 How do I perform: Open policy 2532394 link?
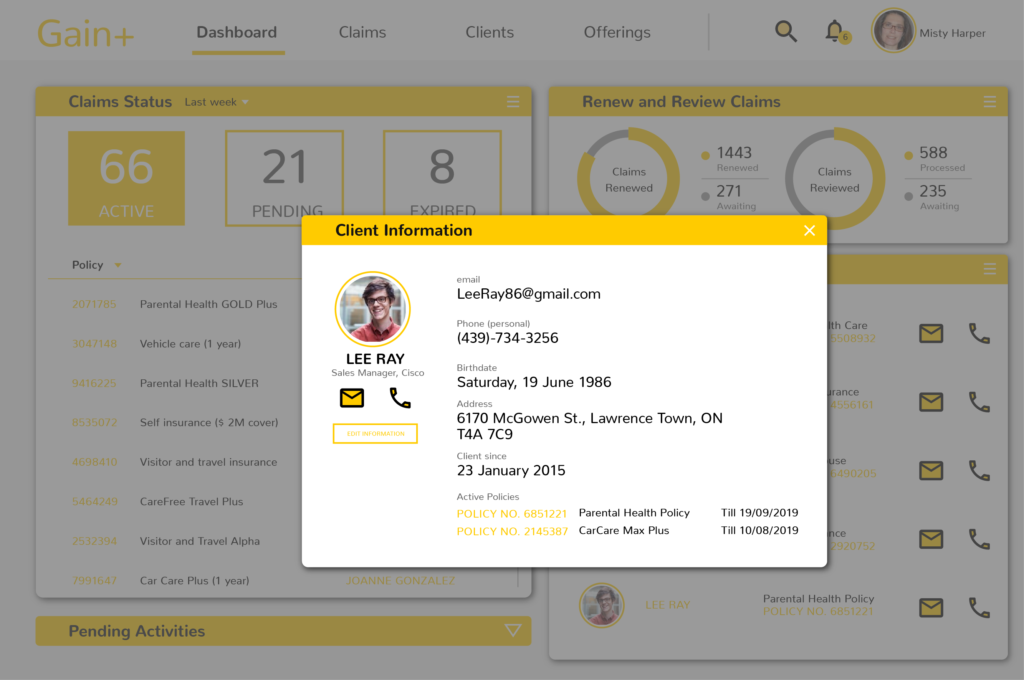click(x=95, y=541)
